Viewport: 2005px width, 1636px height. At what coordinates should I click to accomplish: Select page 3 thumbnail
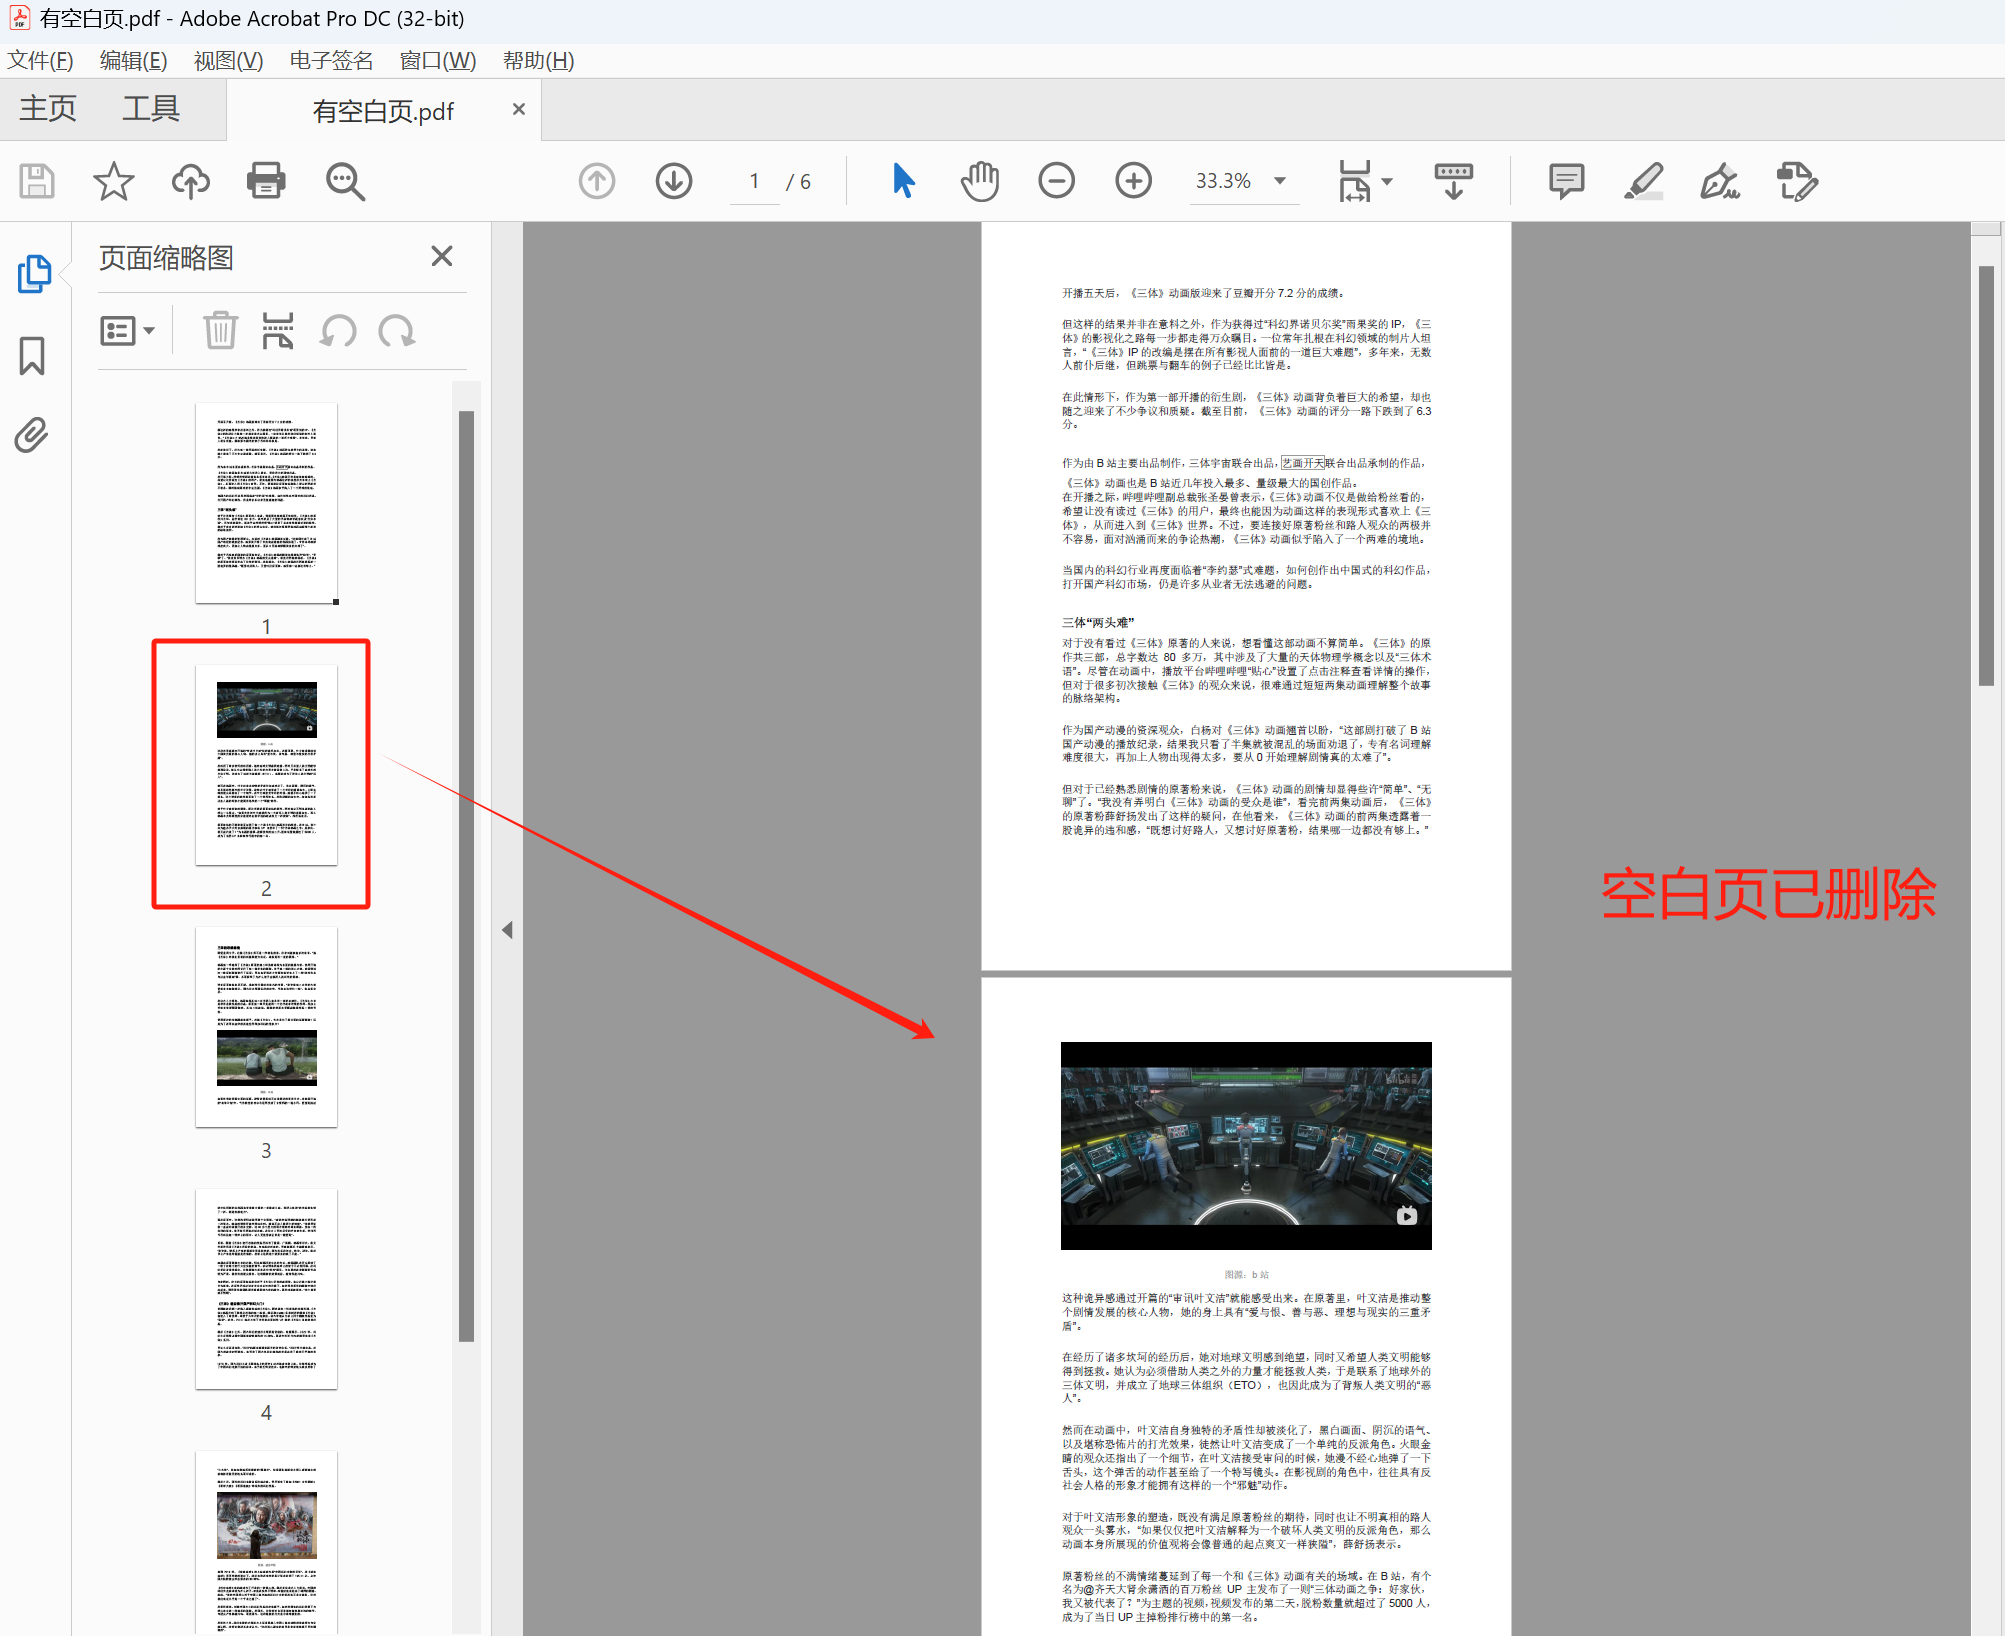click(x=266, y=1027)
